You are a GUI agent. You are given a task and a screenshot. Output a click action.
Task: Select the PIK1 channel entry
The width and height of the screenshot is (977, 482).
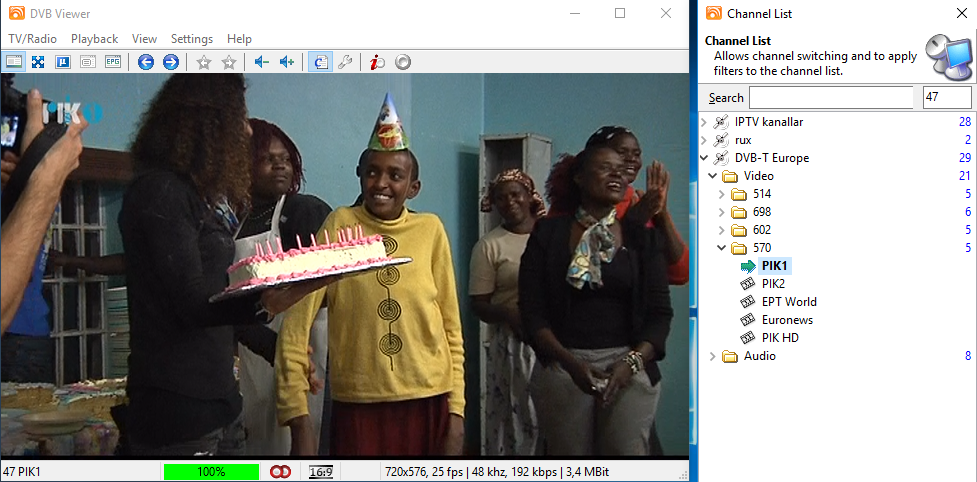[775, 266]
